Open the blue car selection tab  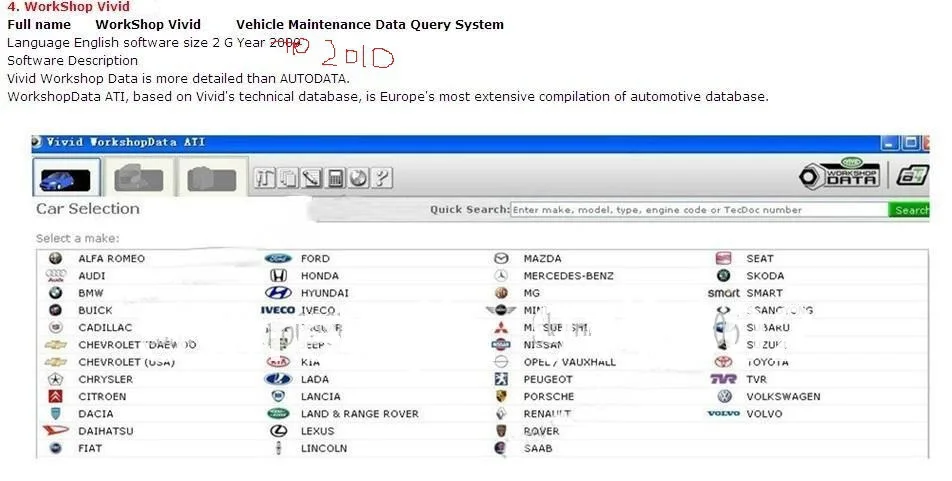pyautogui.click(x=66, y=178)
